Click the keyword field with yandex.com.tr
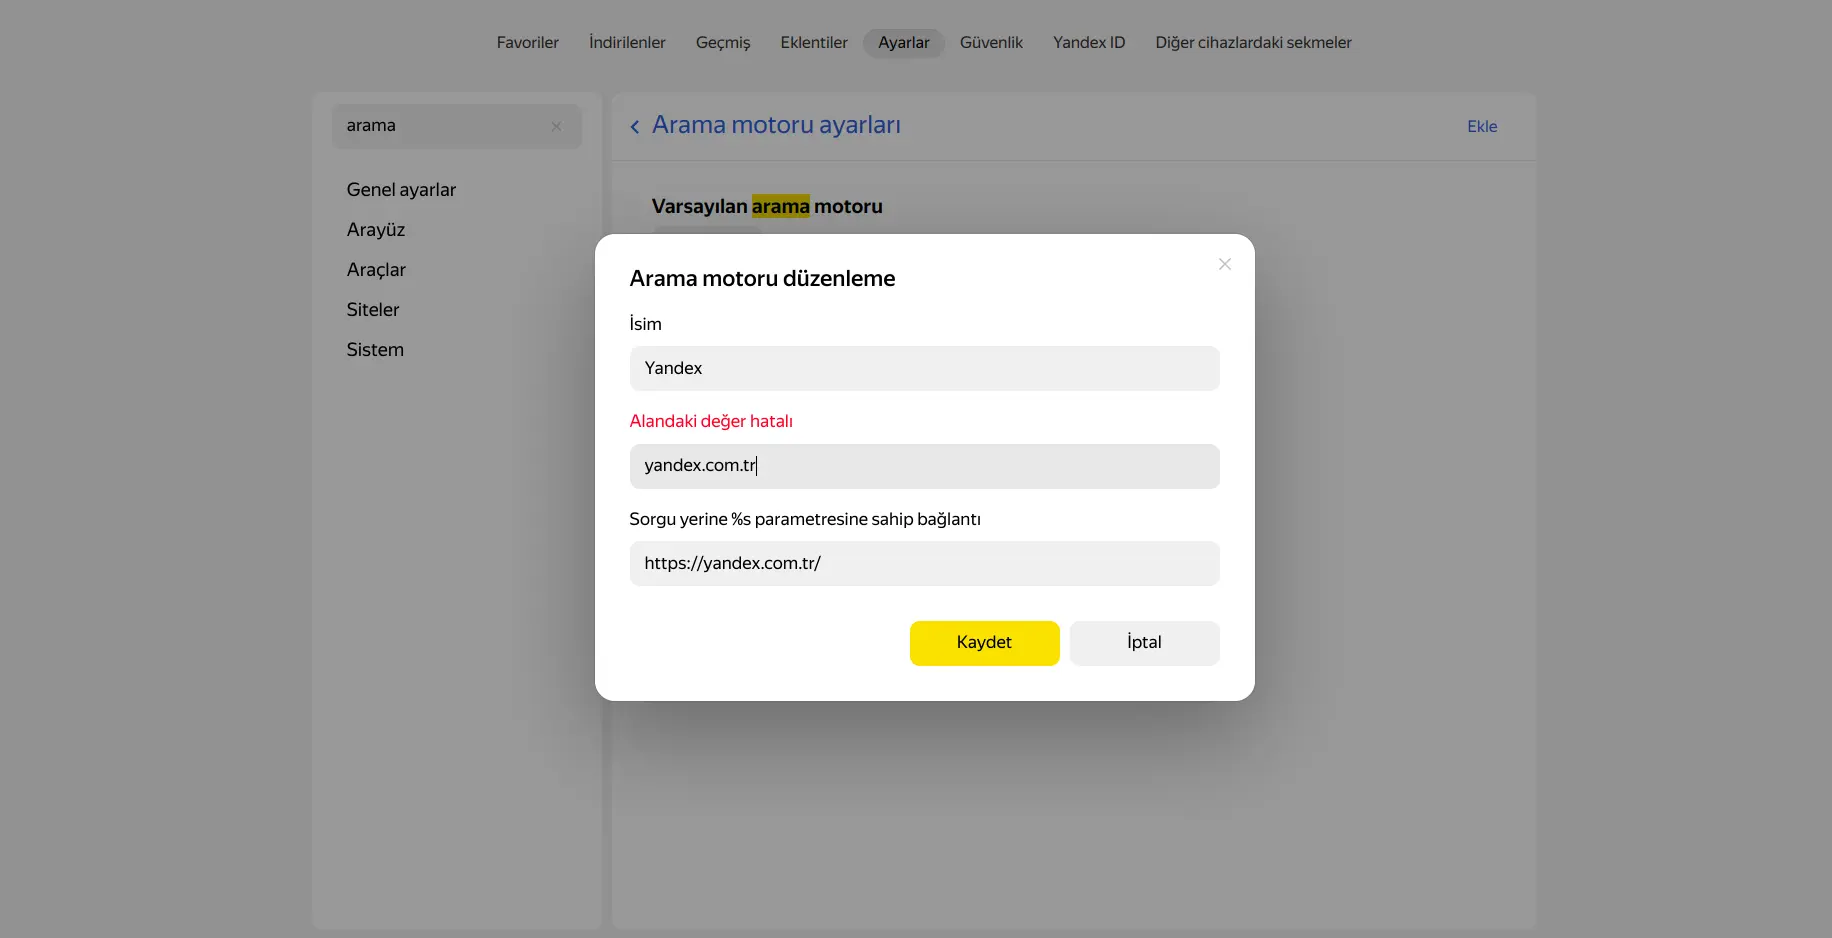 [x=924, y=466]
